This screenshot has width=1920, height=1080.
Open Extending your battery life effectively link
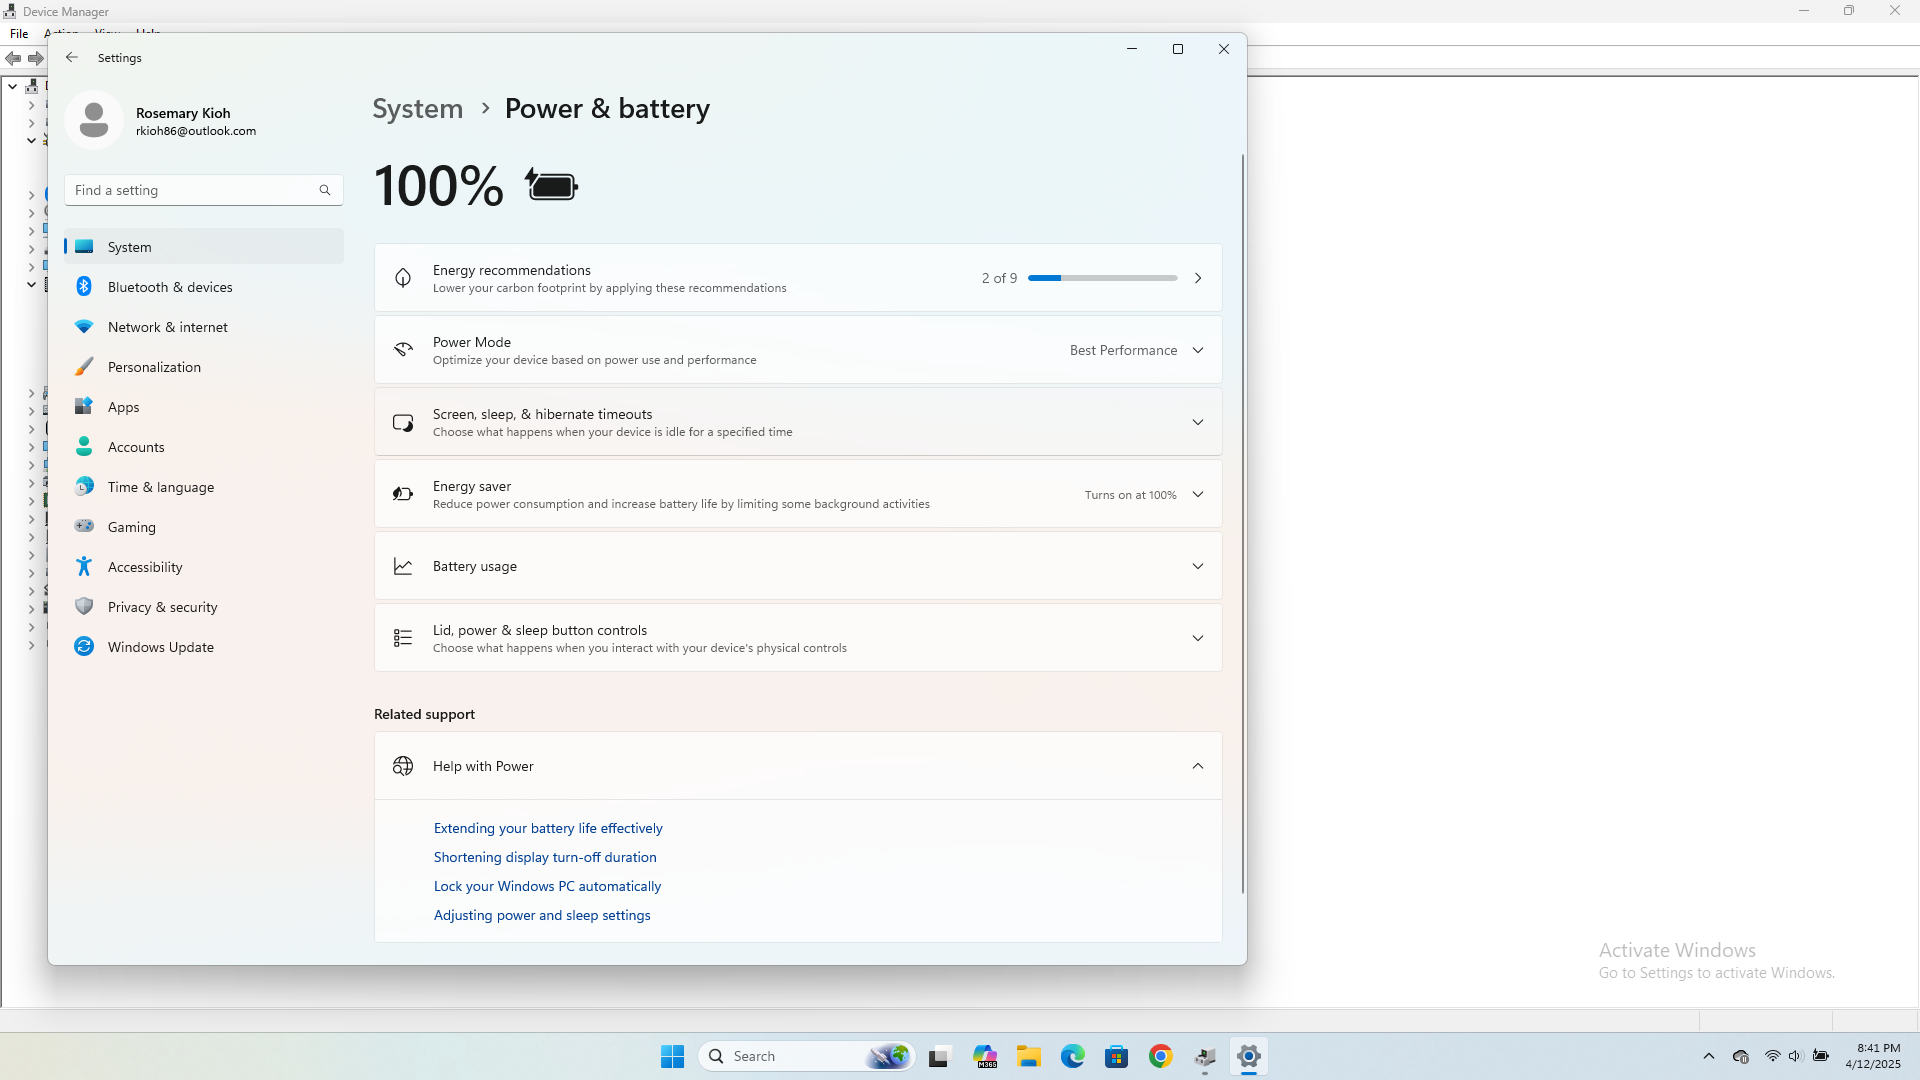click(x=548, y=828)
